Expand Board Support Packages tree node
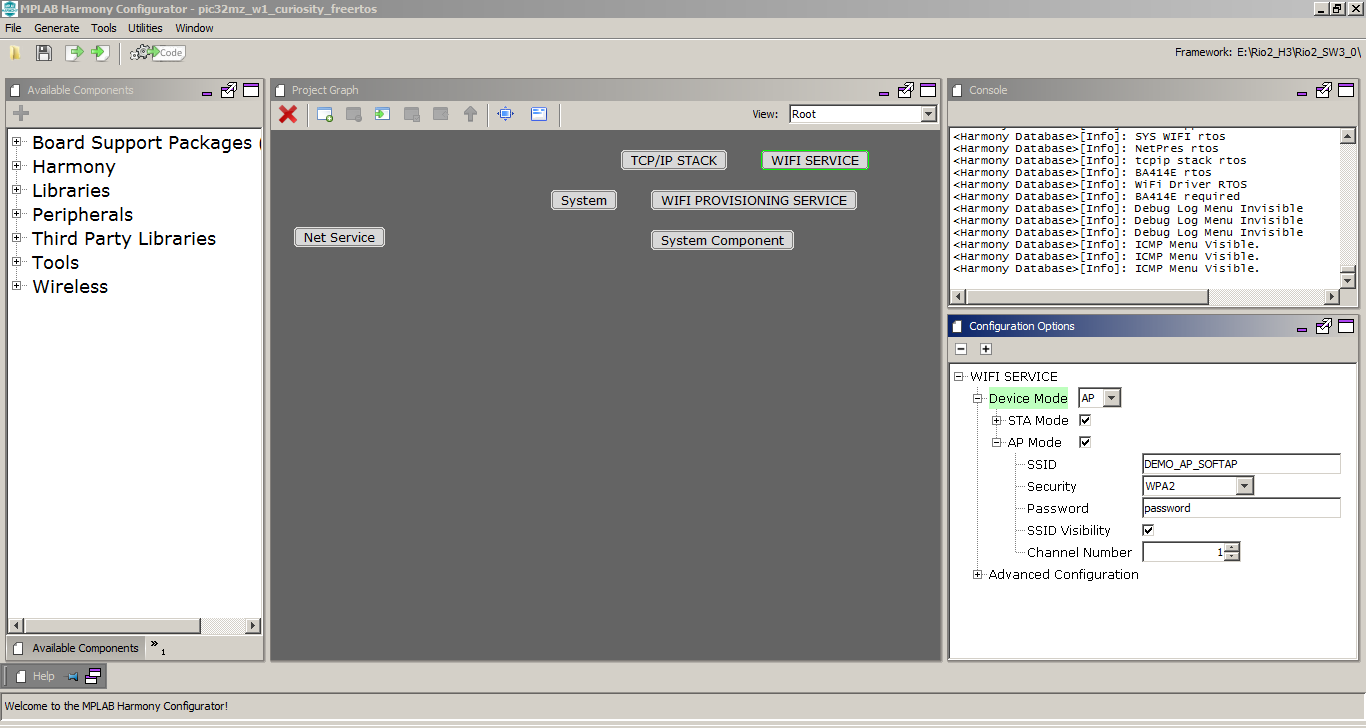Image resolution: width=1366 pixels, height=728 pixels. tap(17, 142)
